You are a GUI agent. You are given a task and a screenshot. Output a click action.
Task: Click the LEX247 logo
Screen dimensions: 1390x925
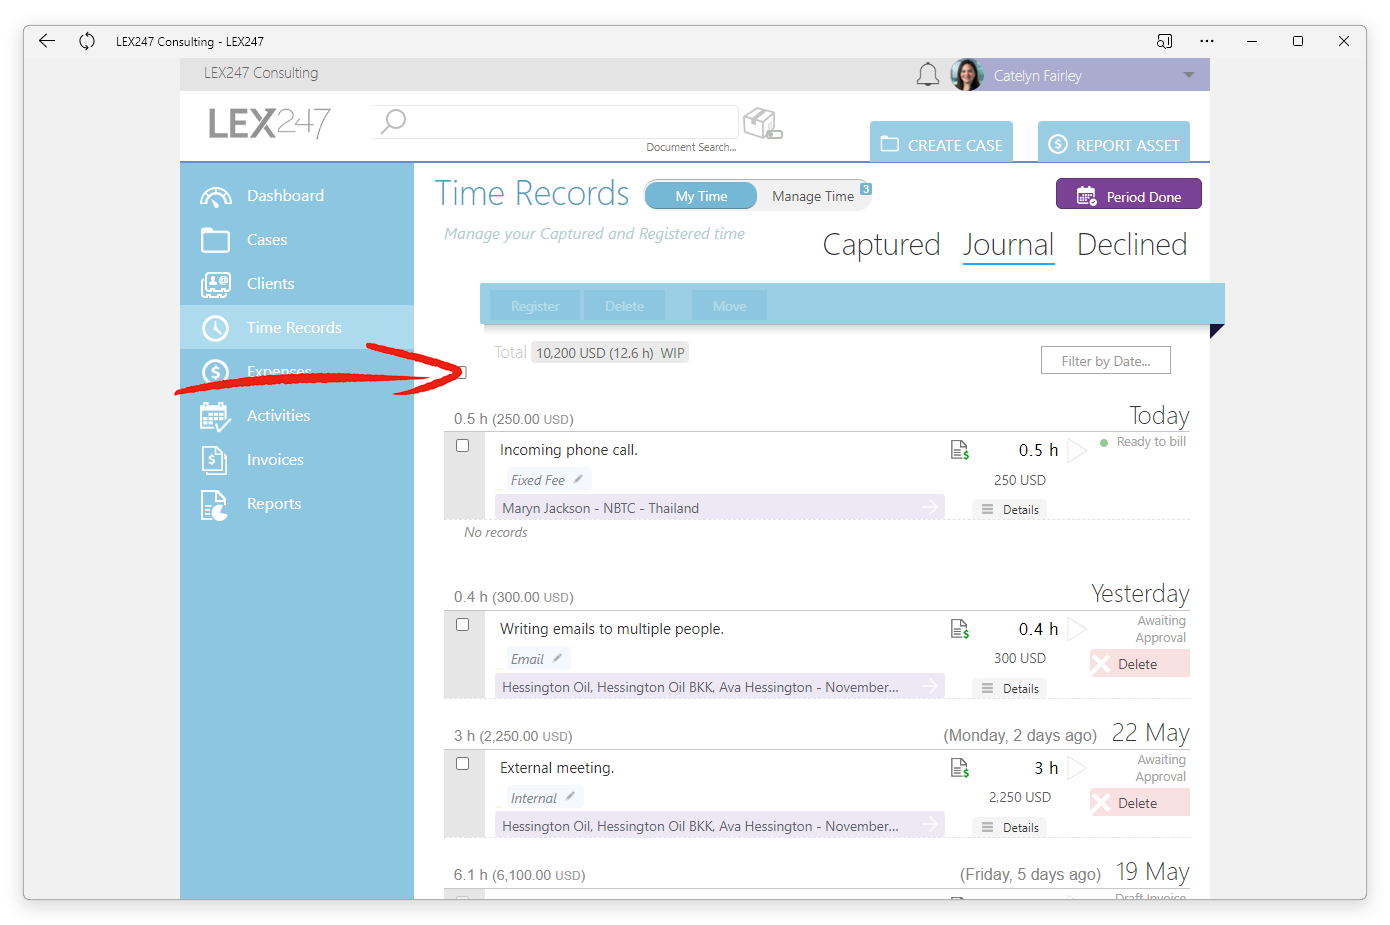tap(269, 123)
